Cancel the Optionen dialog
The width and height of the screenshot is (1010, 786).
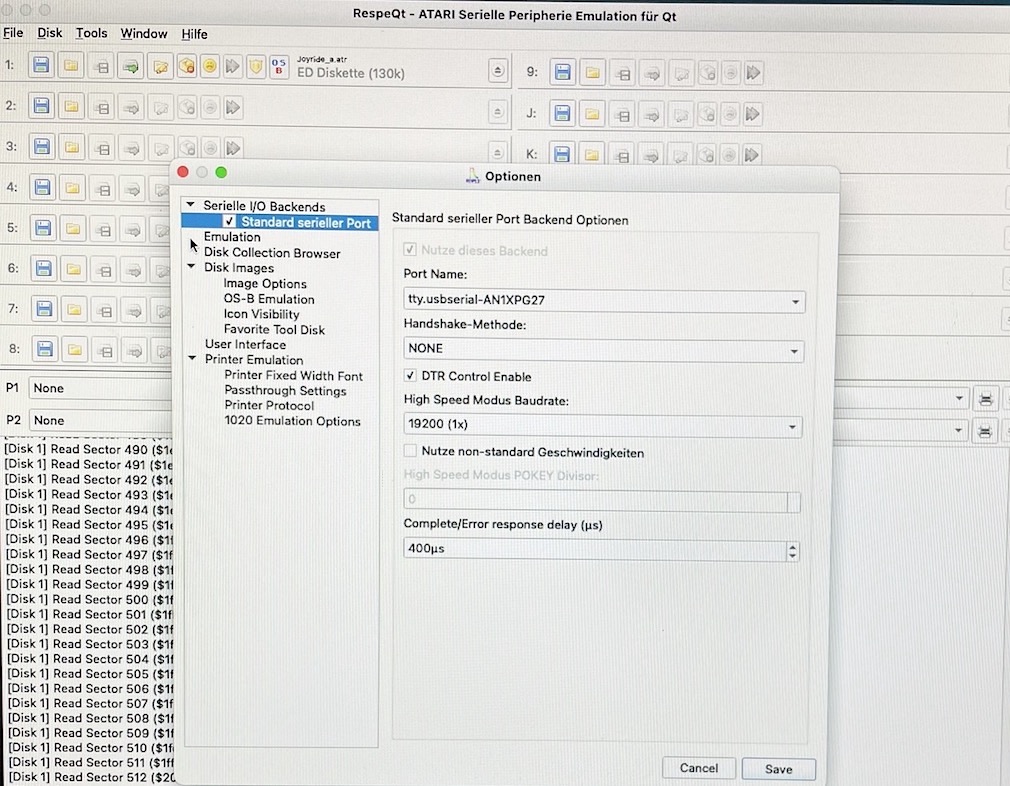point(698,768)
